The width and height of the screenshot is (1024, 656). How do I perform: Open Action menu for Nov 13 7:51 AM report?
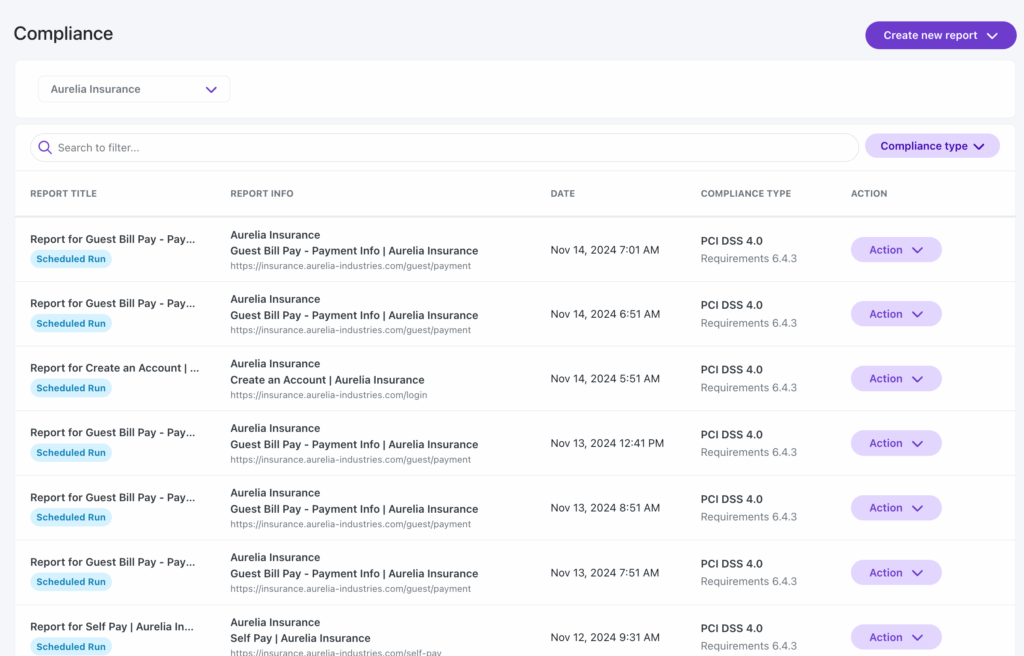click(895, 572)
